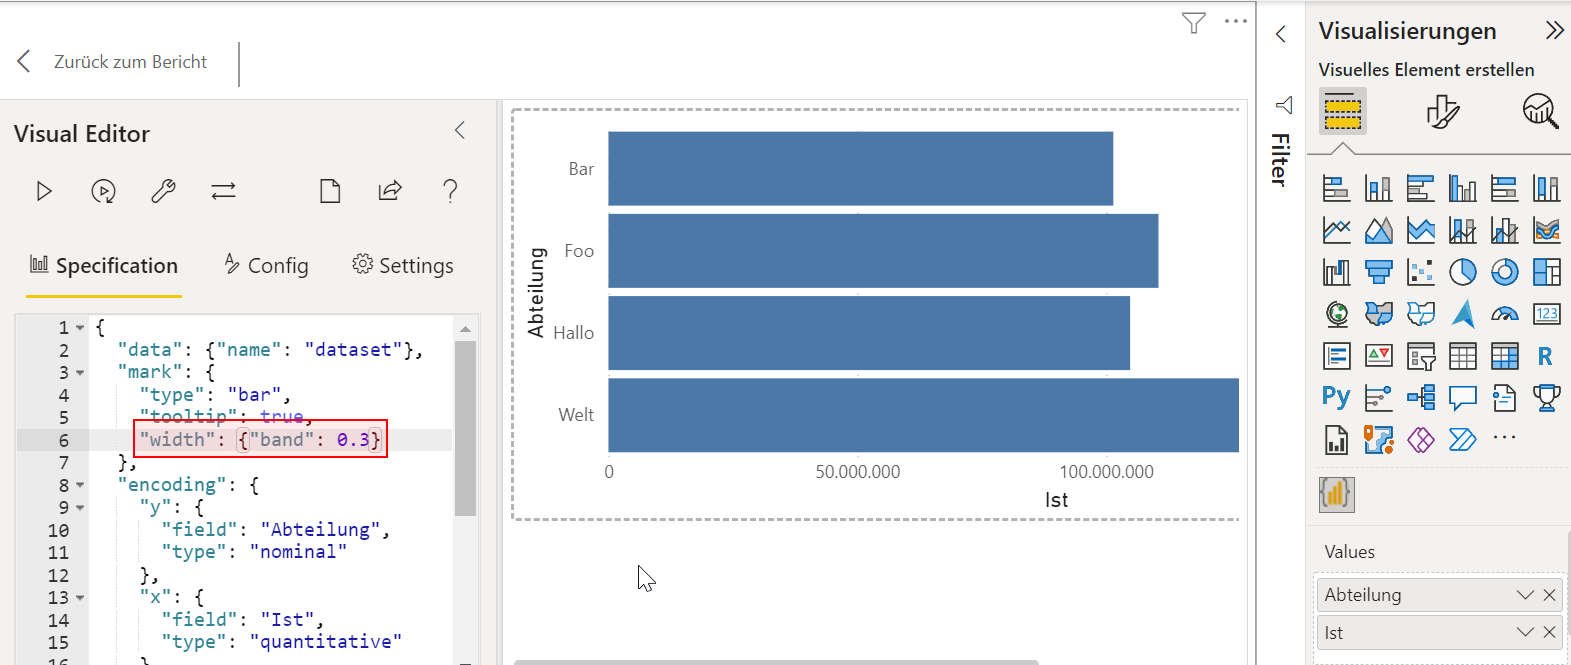Click the Zurück zum Bericht link

[130, 61]
